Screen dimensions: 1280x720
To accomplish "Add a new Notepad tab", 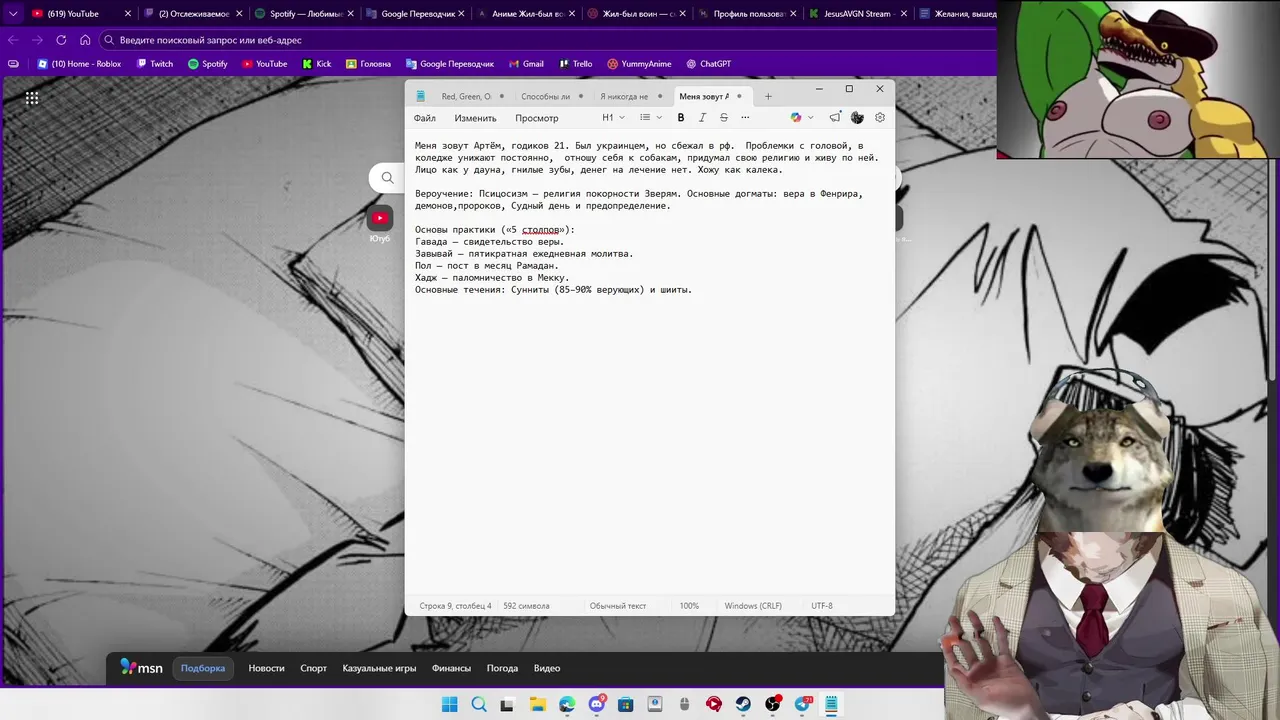I will [x=768, y=97].
